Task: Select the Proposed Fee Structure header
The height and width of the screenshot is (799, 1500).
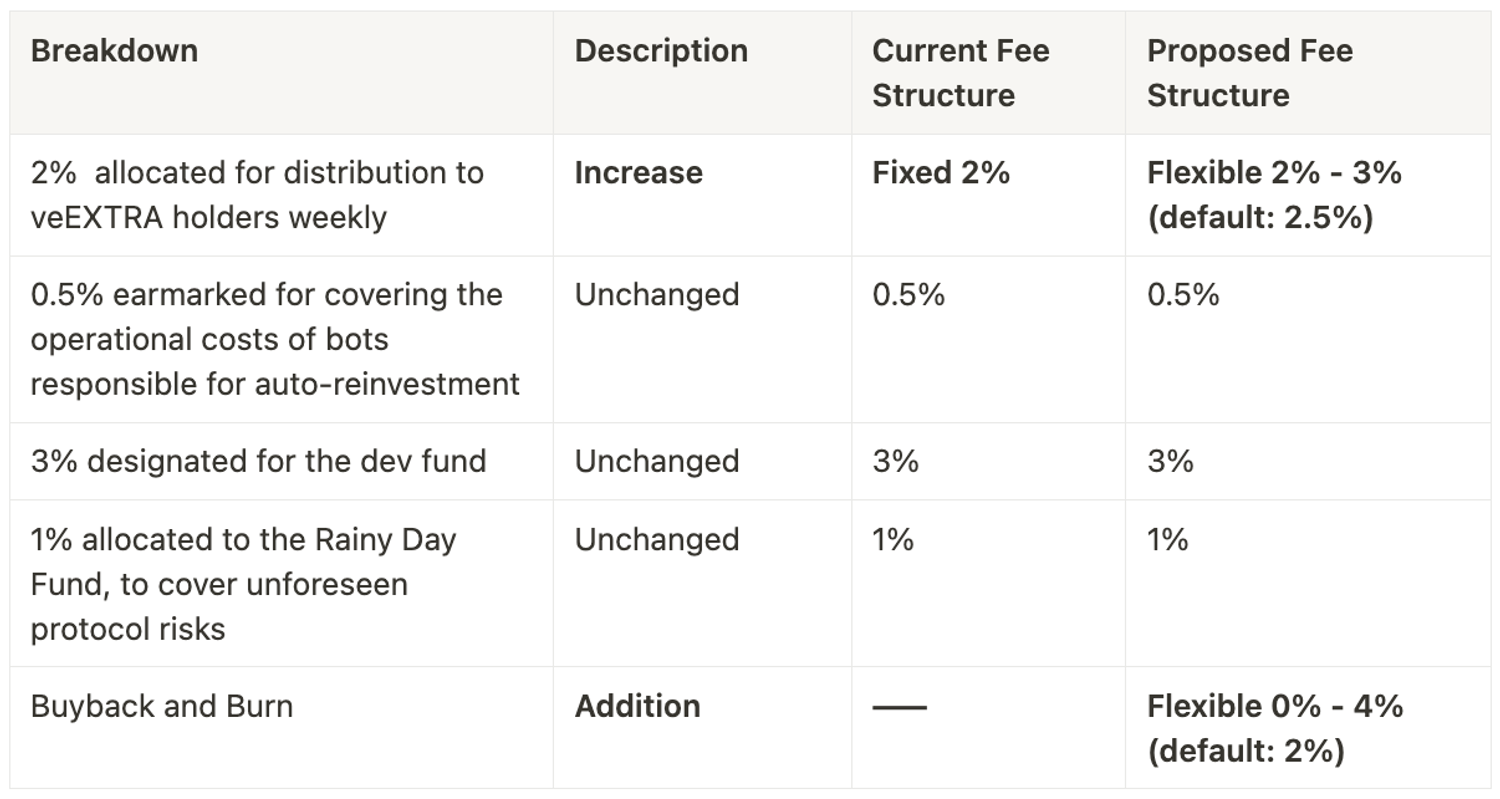Action: 1249,73
